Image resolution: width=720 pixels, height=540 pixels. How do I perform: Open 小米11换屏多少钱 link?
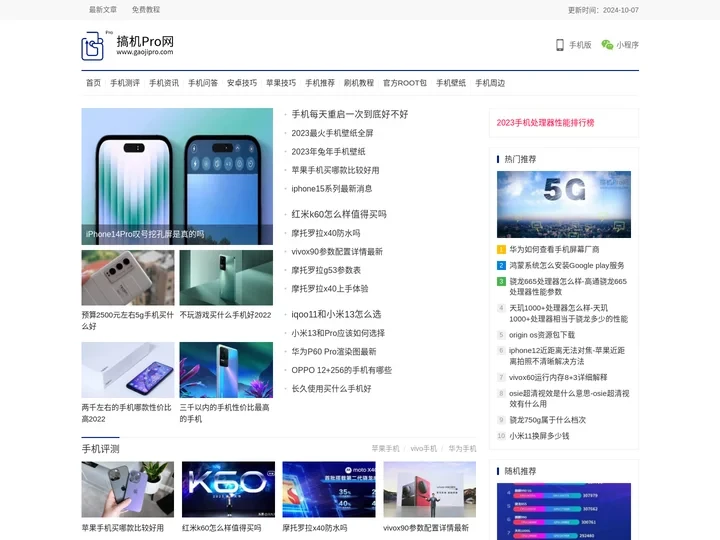point(539,436)
